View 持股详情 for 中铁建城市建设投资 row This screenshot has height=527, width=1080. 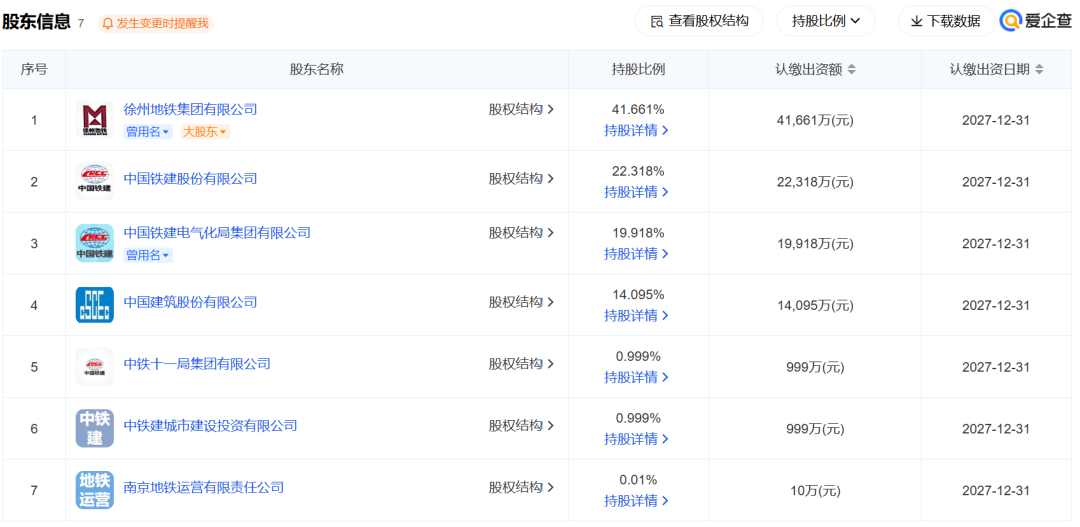click(636, 439)
